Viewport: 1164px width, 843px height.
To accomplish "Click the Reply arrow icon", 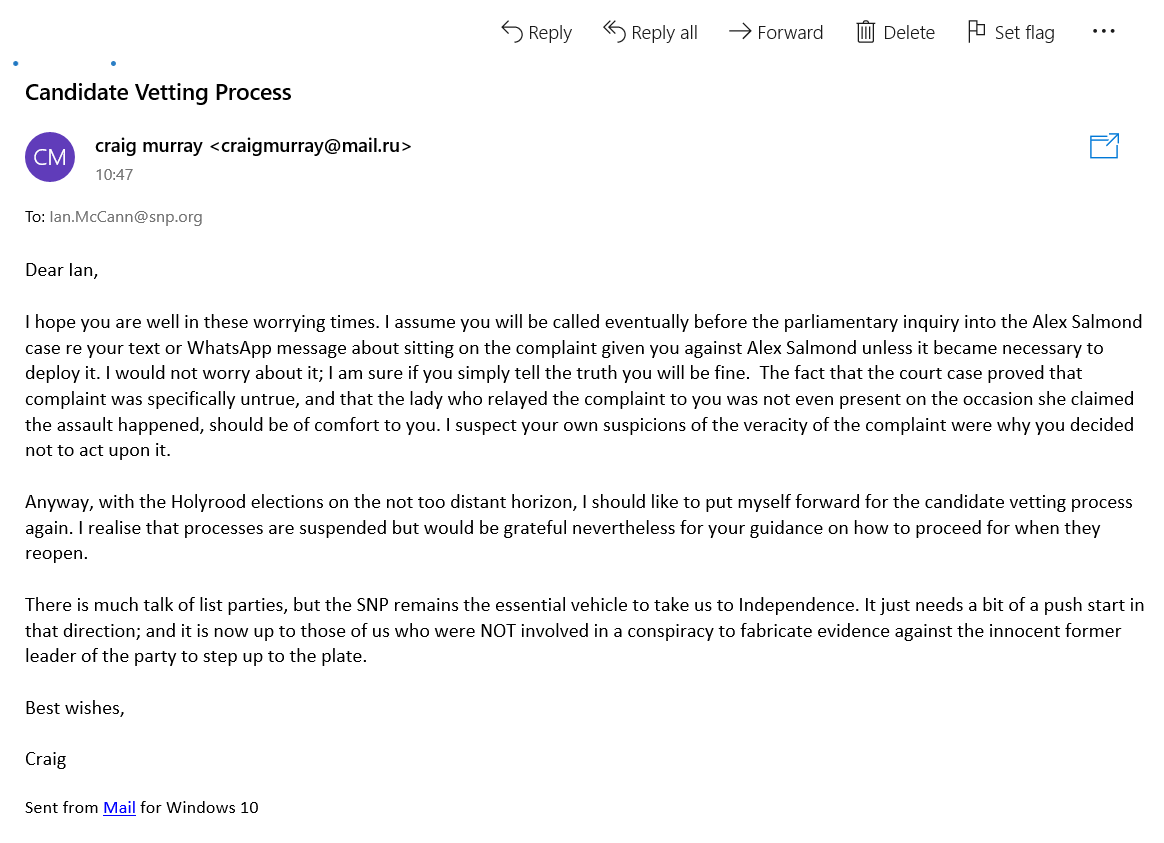I will pos(511,32).
